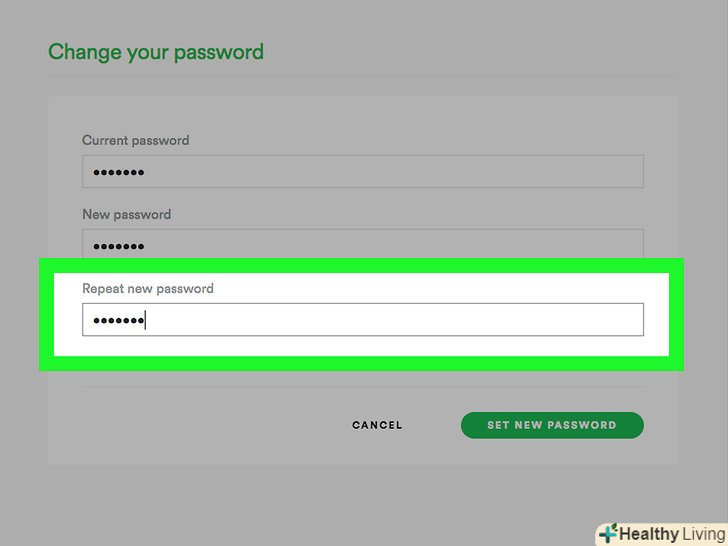Select the 'New password' label text
Viewport: 728px width, 546px height.
pyautogui.click(x=126, y=214)
